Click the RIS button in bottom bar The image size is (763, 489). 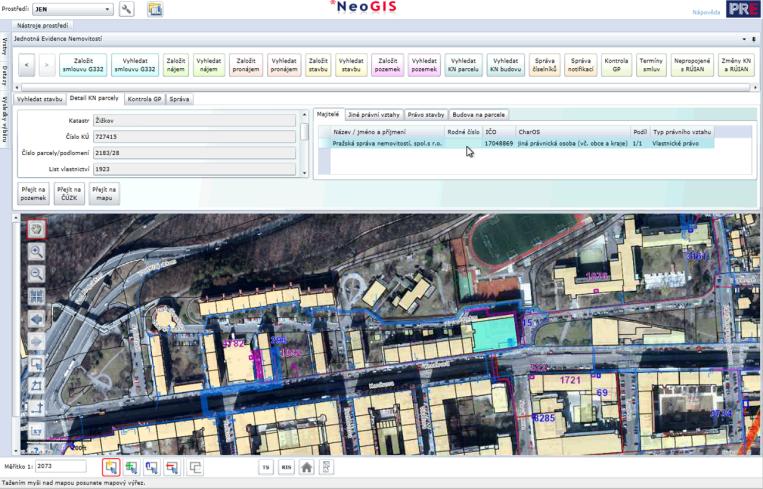coord(286,468)
